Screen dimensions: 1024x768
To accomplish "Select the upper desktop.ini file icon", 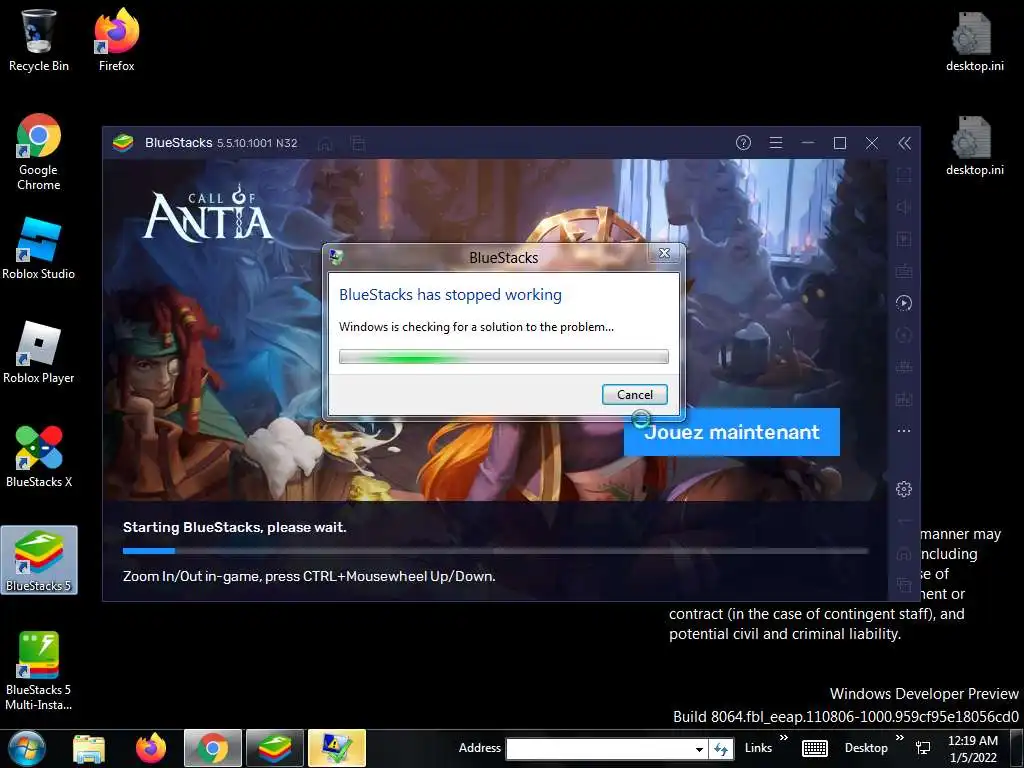I will (x=974, y=40).
